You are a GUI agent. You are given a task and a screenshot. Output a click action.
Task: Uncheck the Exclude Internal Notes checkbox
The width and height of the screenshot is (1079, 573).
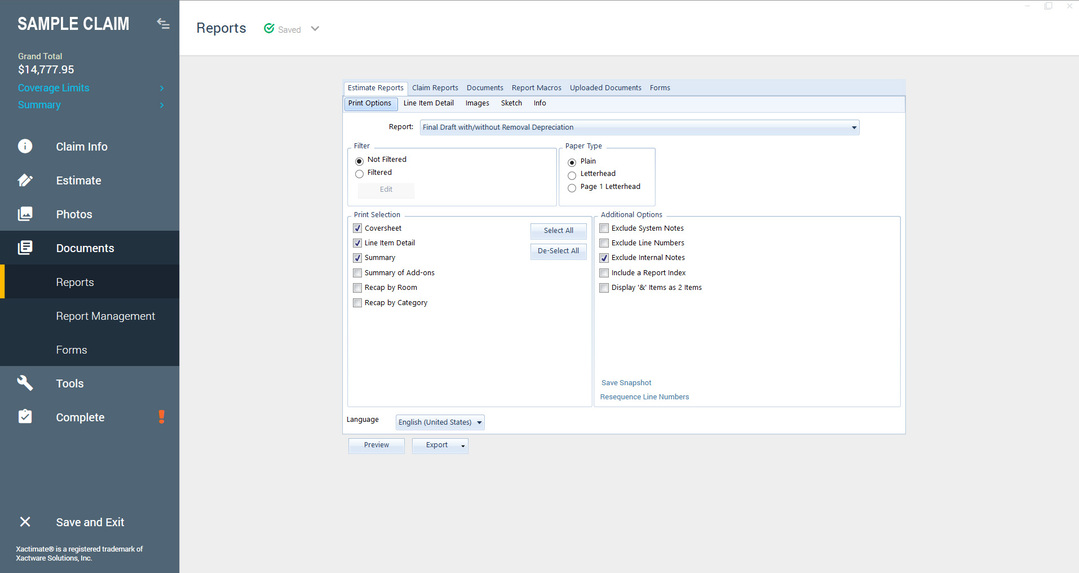click(604, 258)
